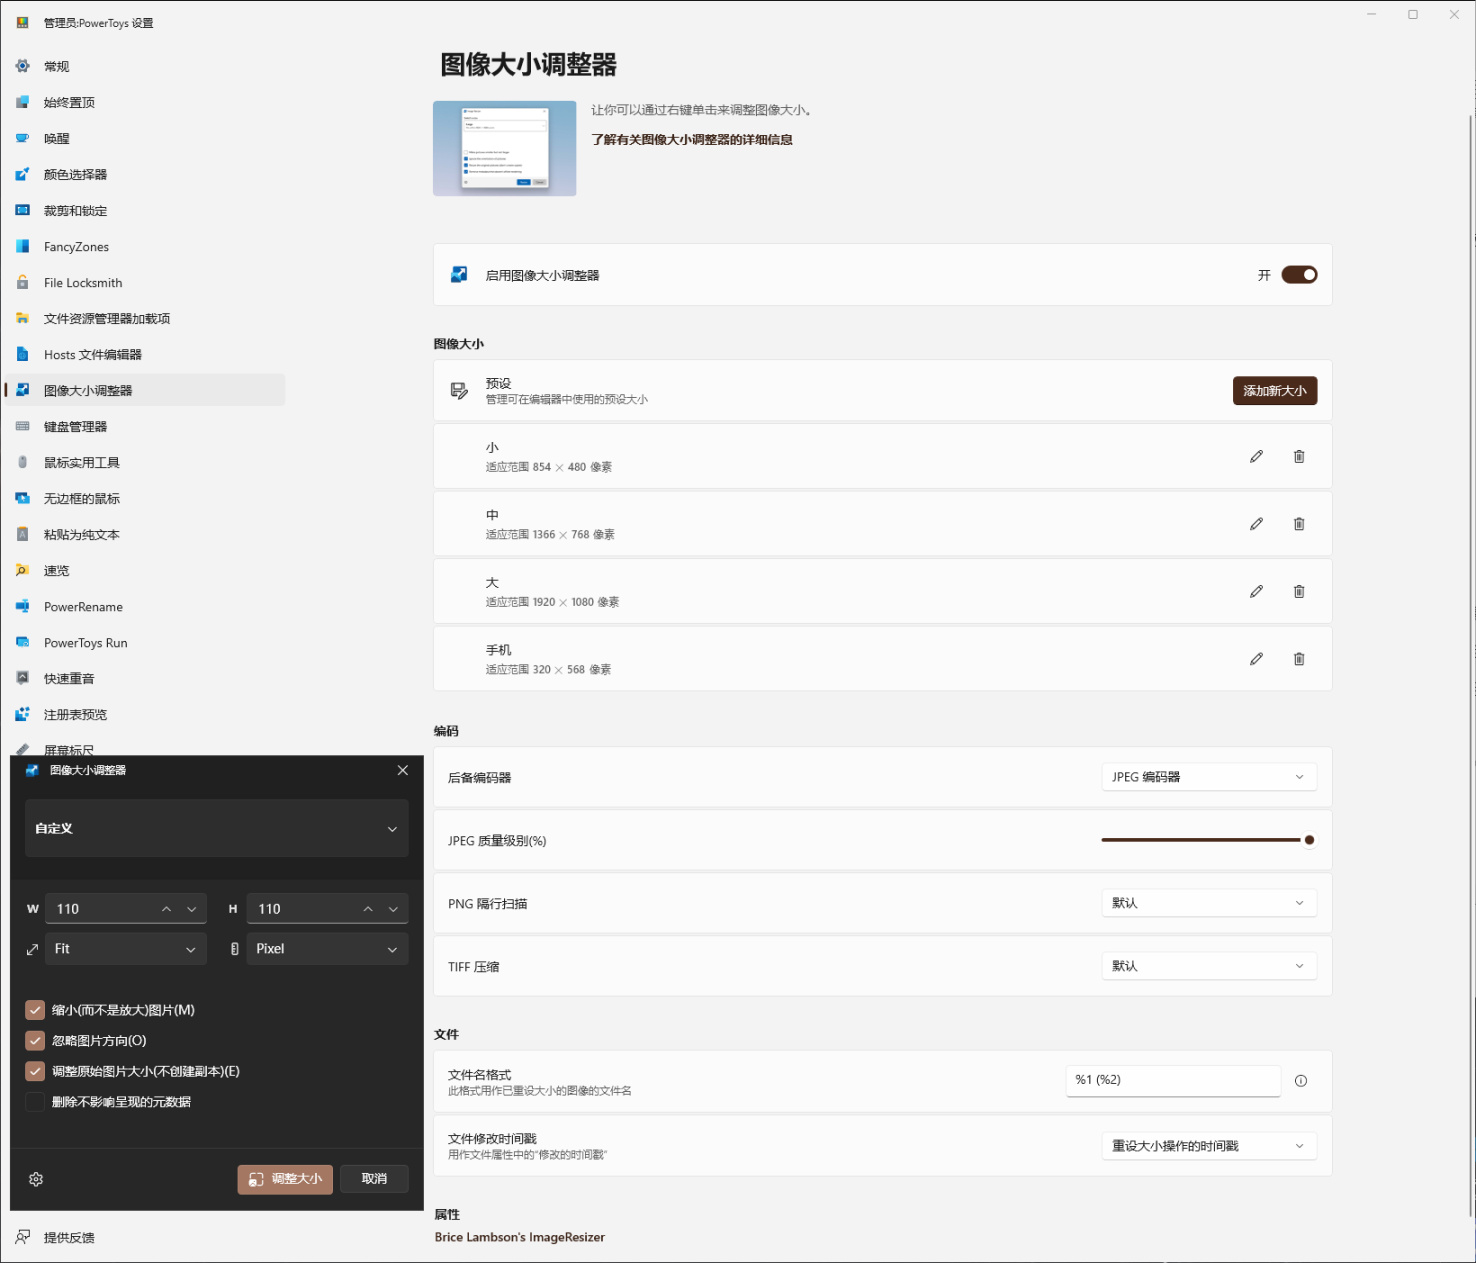Screen dimensions: 1476x1263
Task: Click the 始终置顶 sidebar icon
Action: click(22, 102)
